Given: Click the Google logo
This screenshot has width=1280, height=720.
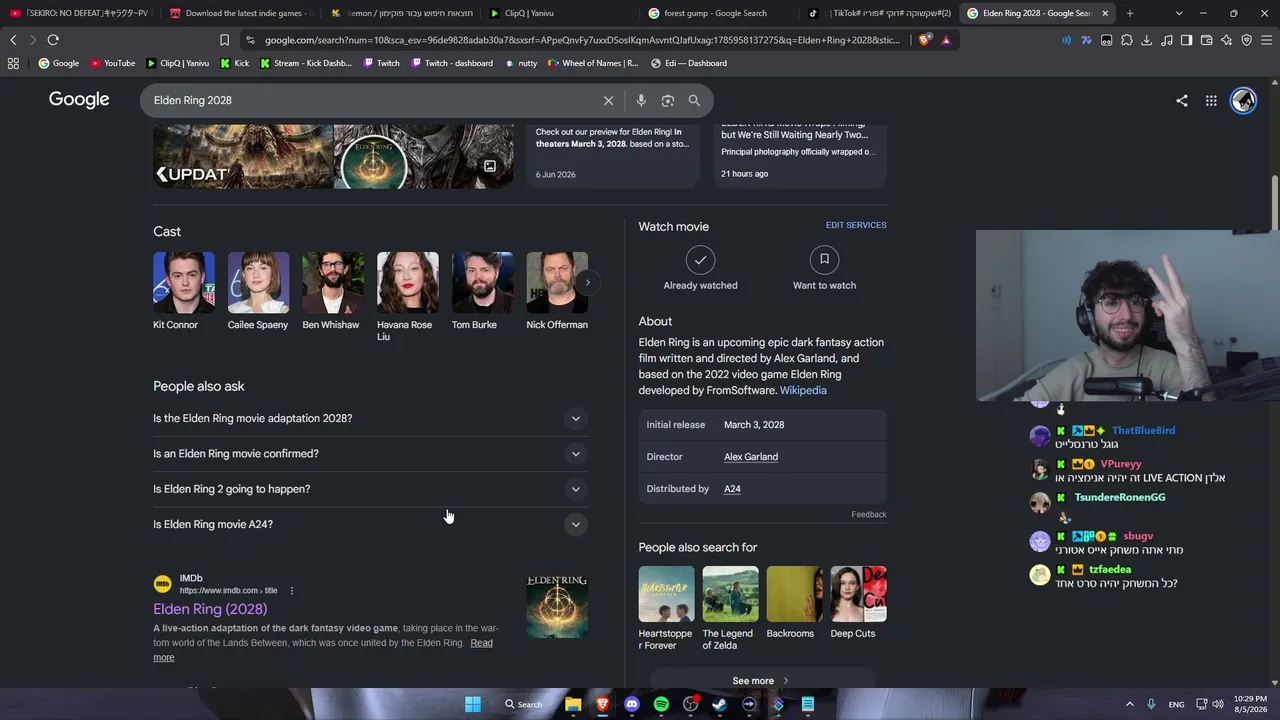Looking at the screenshot, I should point(79,100).
